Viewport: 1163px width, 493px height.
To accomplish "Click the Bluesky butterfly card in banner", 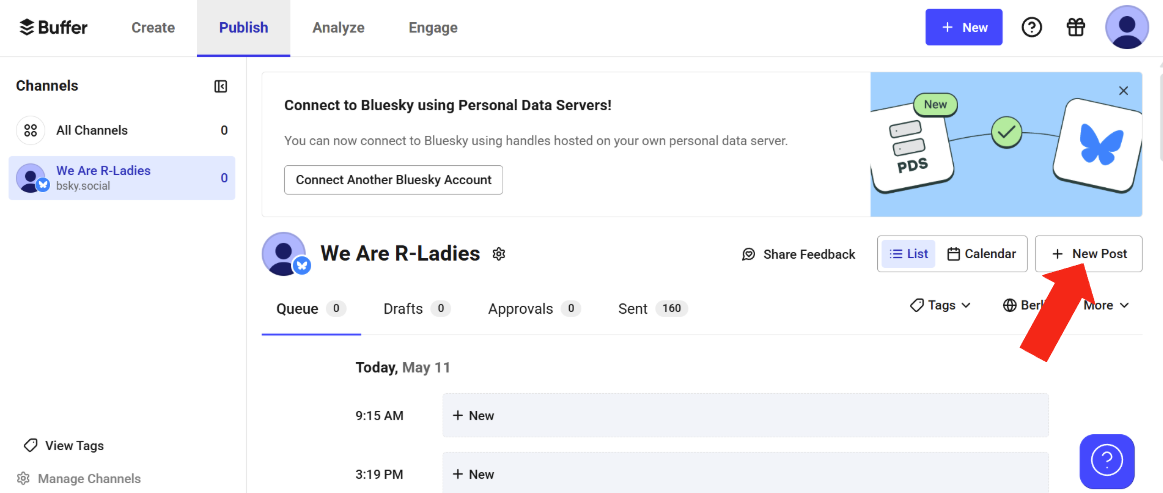I will [x=1101, y=144].
